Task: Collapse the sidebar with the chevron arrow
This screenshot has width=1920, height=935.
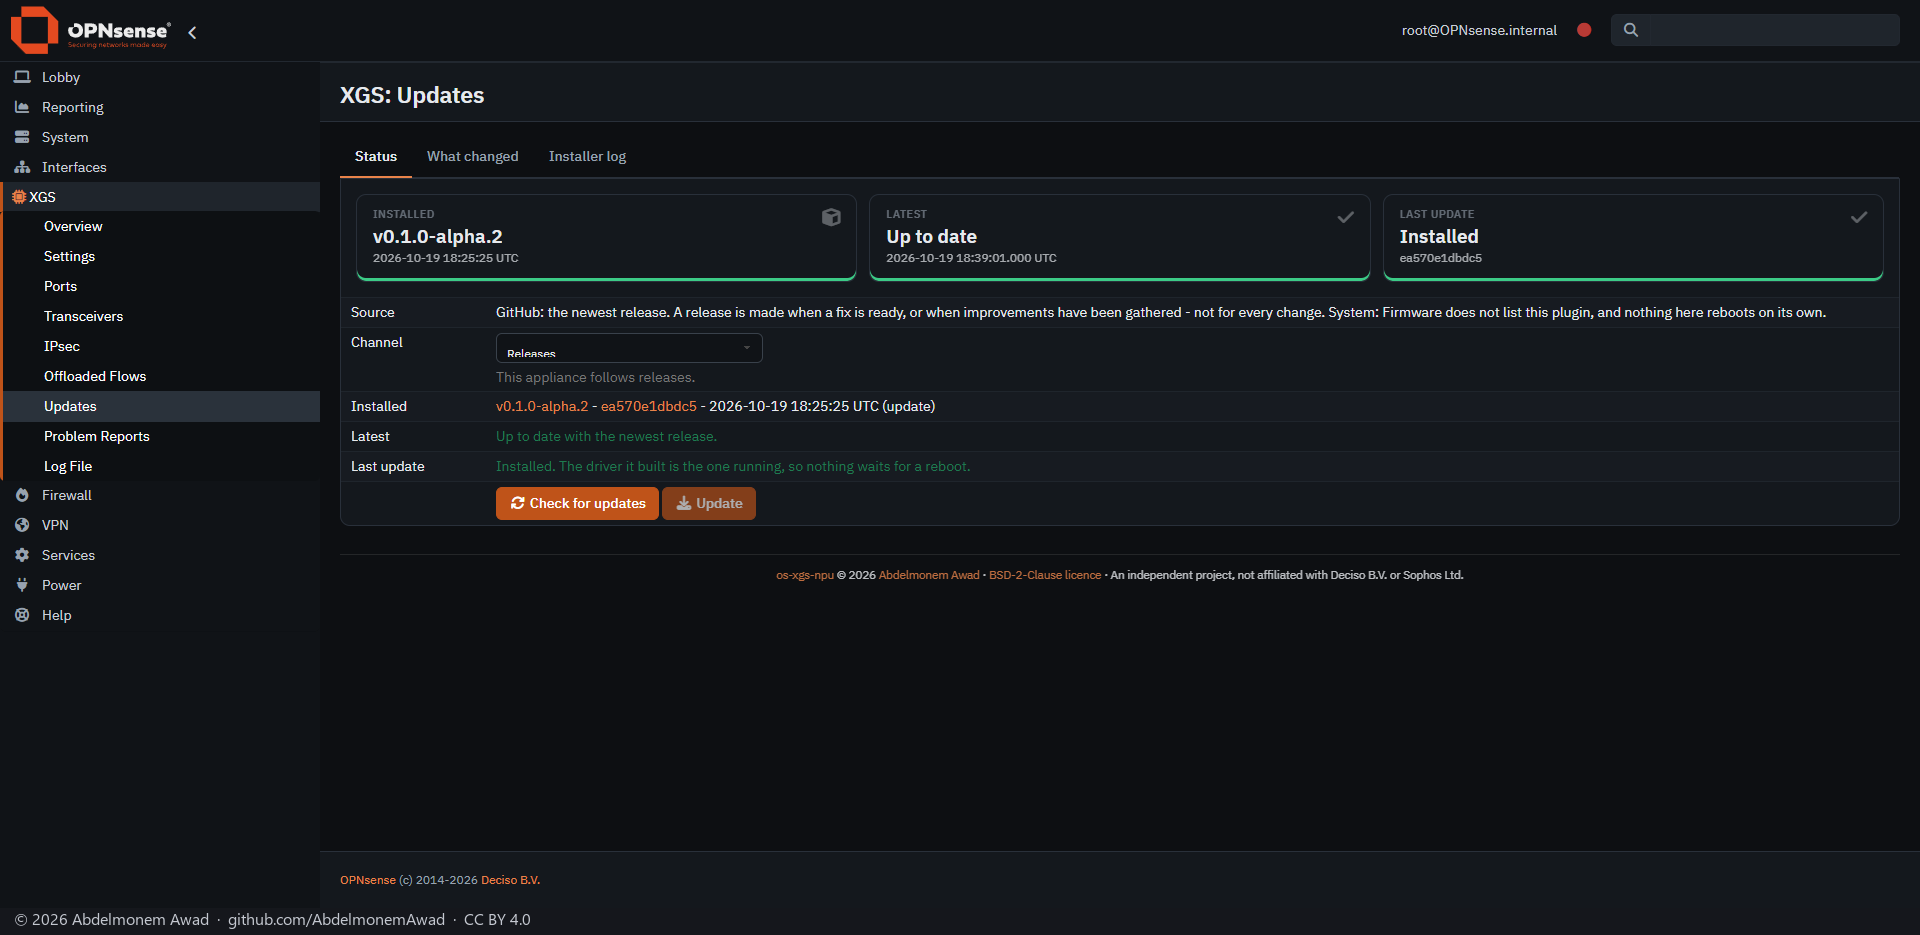Action: (192, 32)
